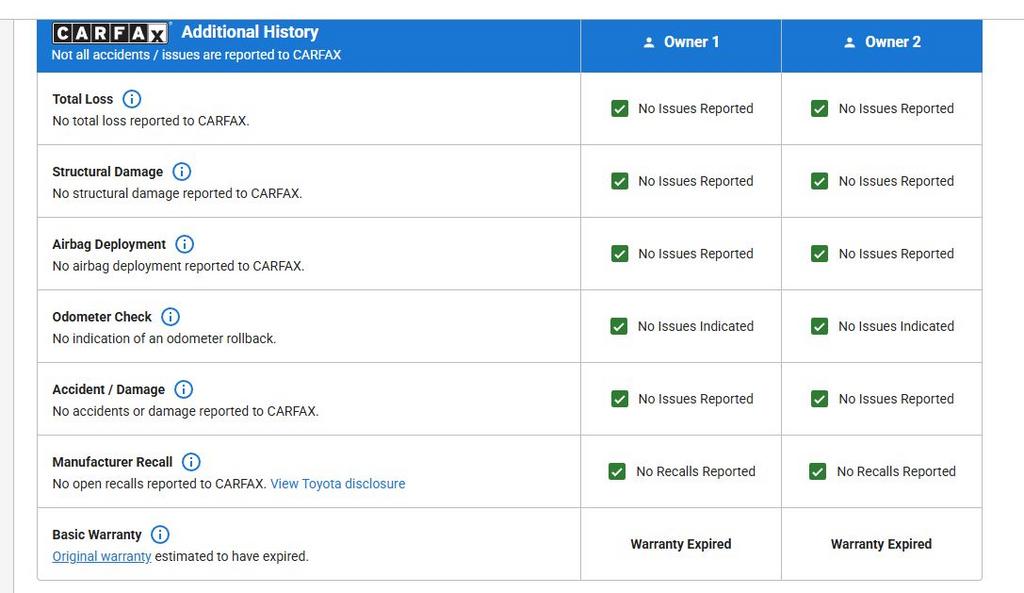This screenshot has height=593, width=1024.
Task: Click Owner 1 Warranty Expired text
Action: (x=681, y=544)
